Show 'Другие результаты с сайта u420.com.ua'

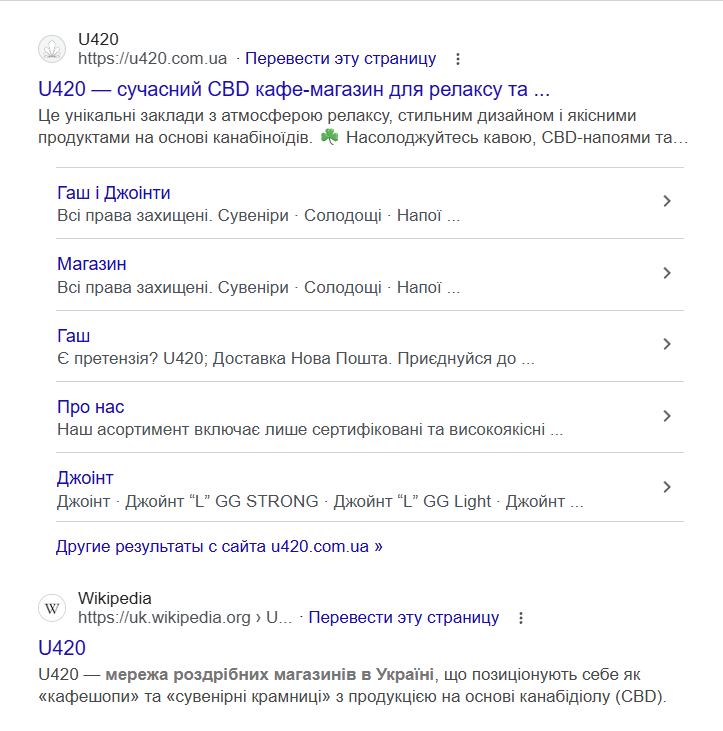click(219, 547)
